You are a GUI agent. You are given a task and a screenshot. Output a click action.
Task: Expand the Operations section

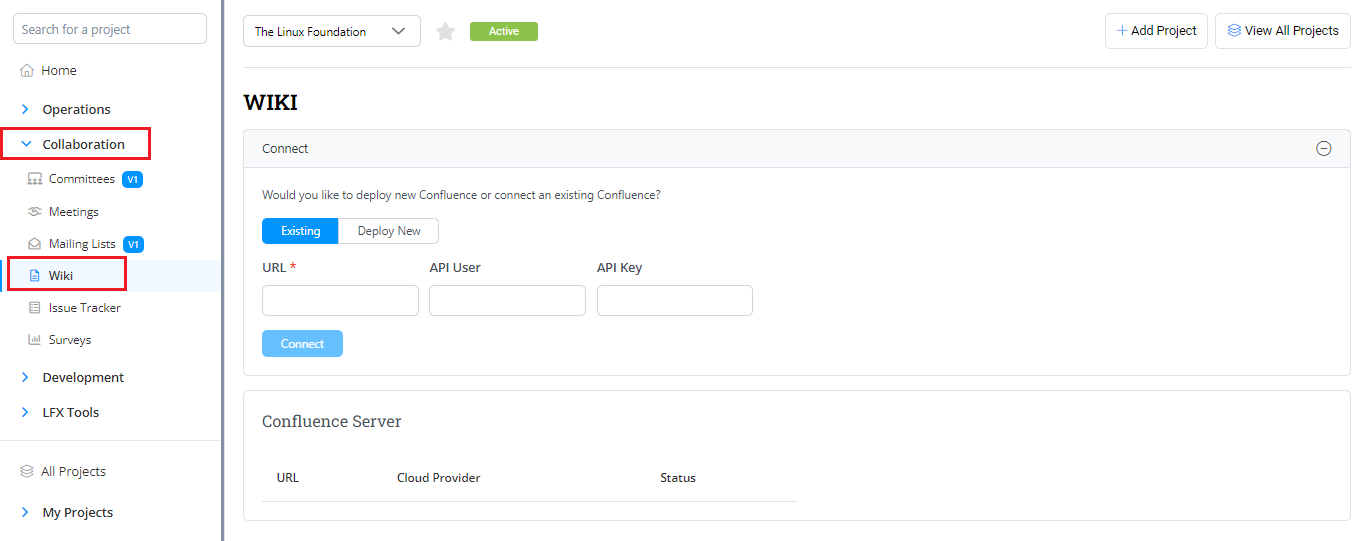coord(26,110)
